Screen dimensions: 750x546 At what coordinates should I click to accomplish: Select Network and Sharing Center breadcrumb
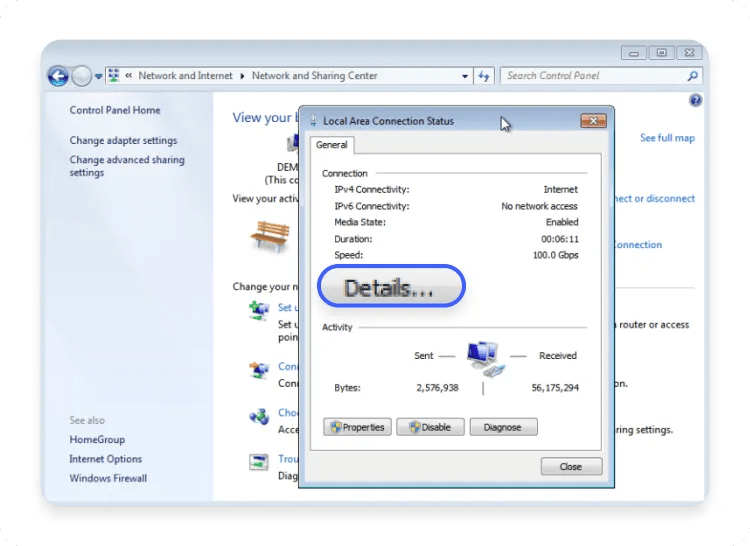pos(314,76)
